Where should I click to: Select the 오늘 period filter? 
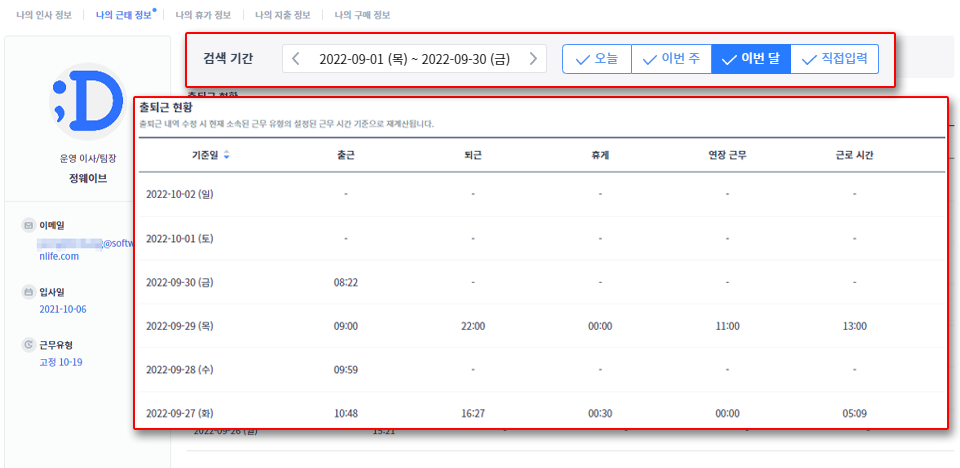(597, 59)
